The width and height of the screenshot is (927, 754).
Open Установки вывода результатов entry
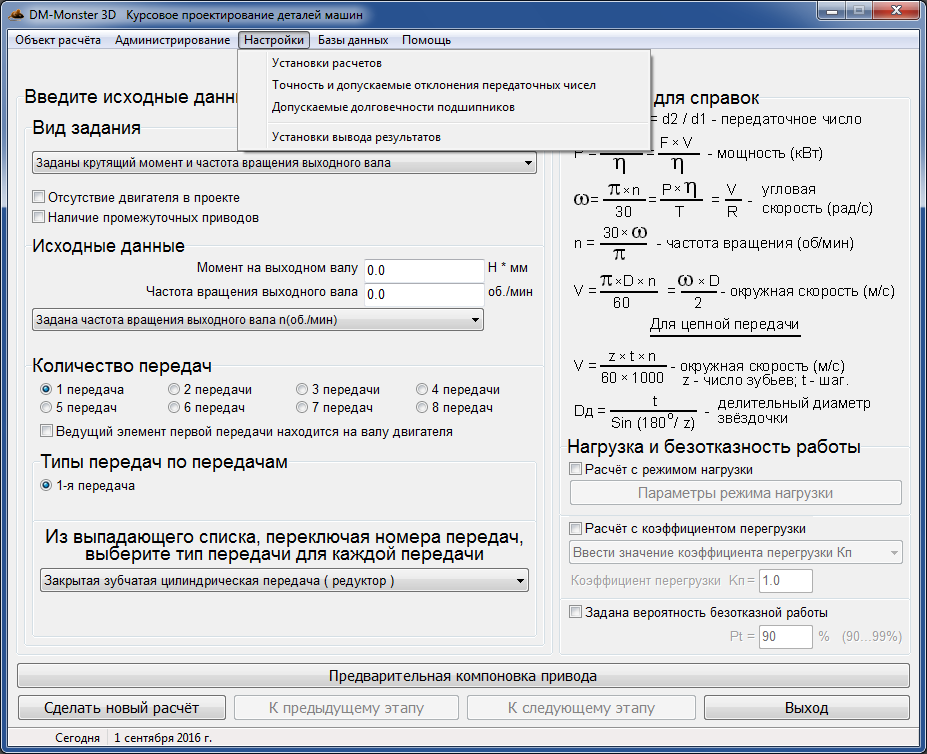[444, 137]
